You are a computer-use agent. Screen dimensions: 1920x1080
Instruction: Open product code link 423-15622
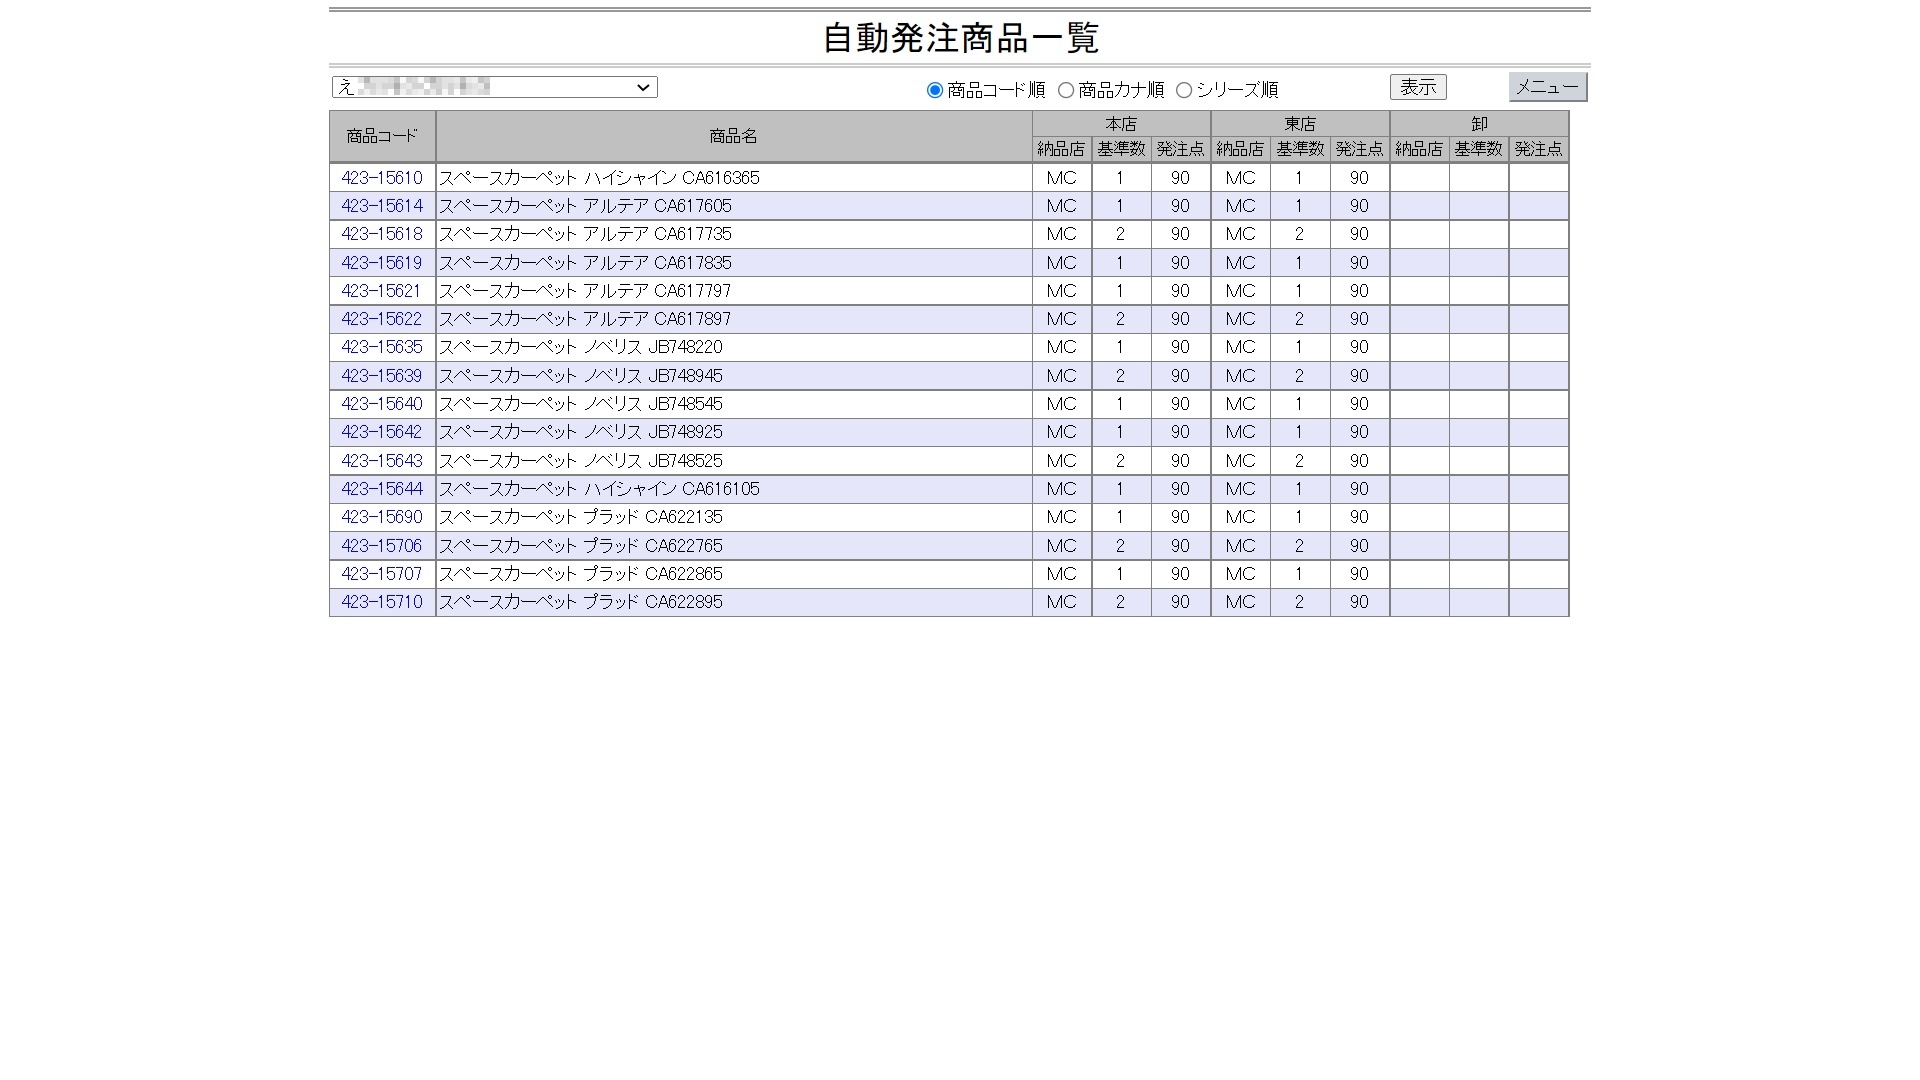(382, 319)
